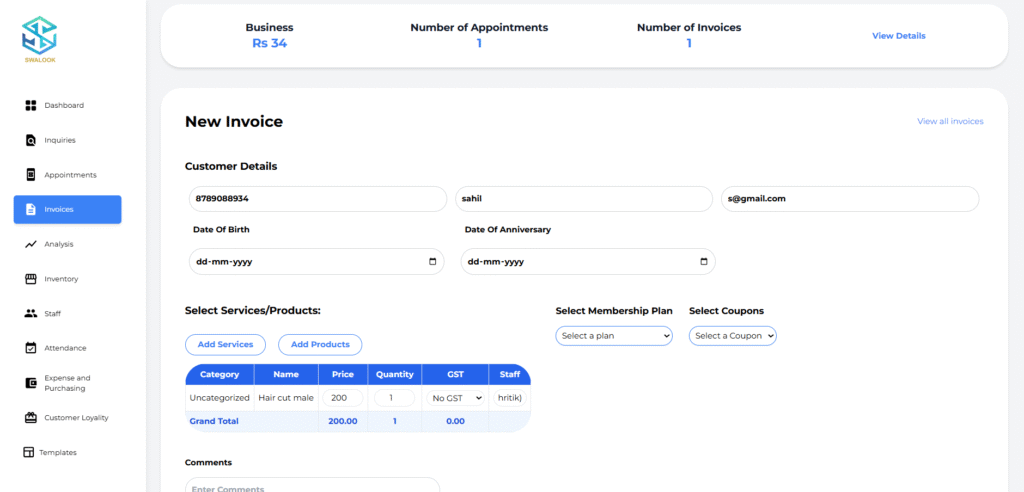Screen dimensions: 1024x492
Task: Click the Inventory store icon
Action: click(31, 279)
